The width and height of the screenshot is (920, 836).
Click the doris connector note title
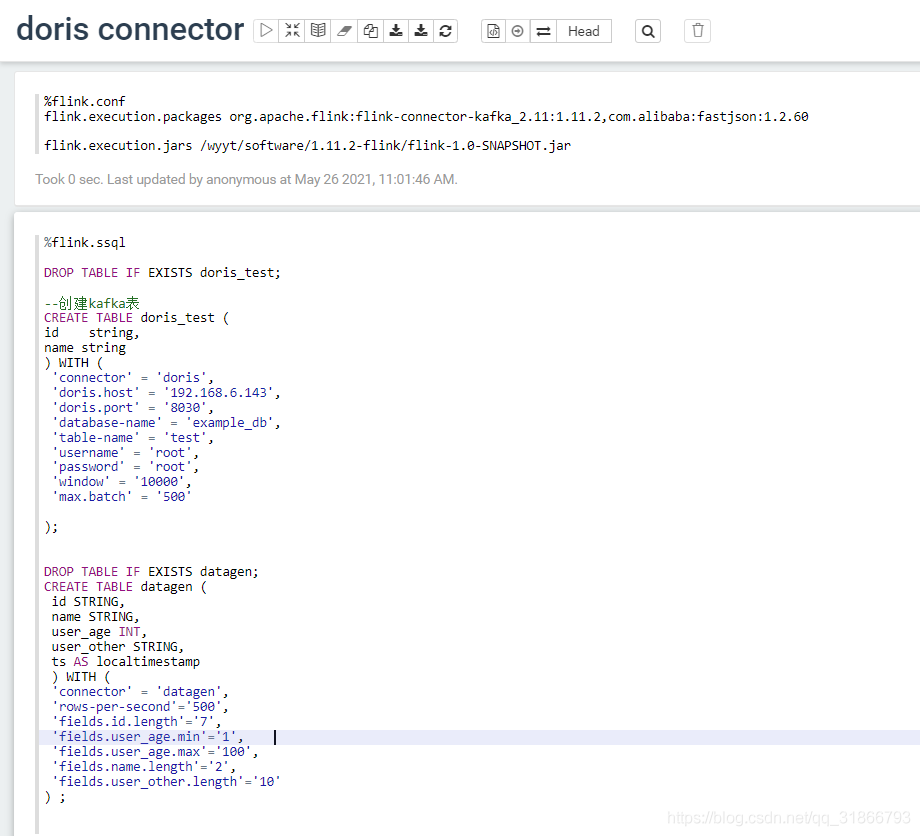[x=130, y=29]
